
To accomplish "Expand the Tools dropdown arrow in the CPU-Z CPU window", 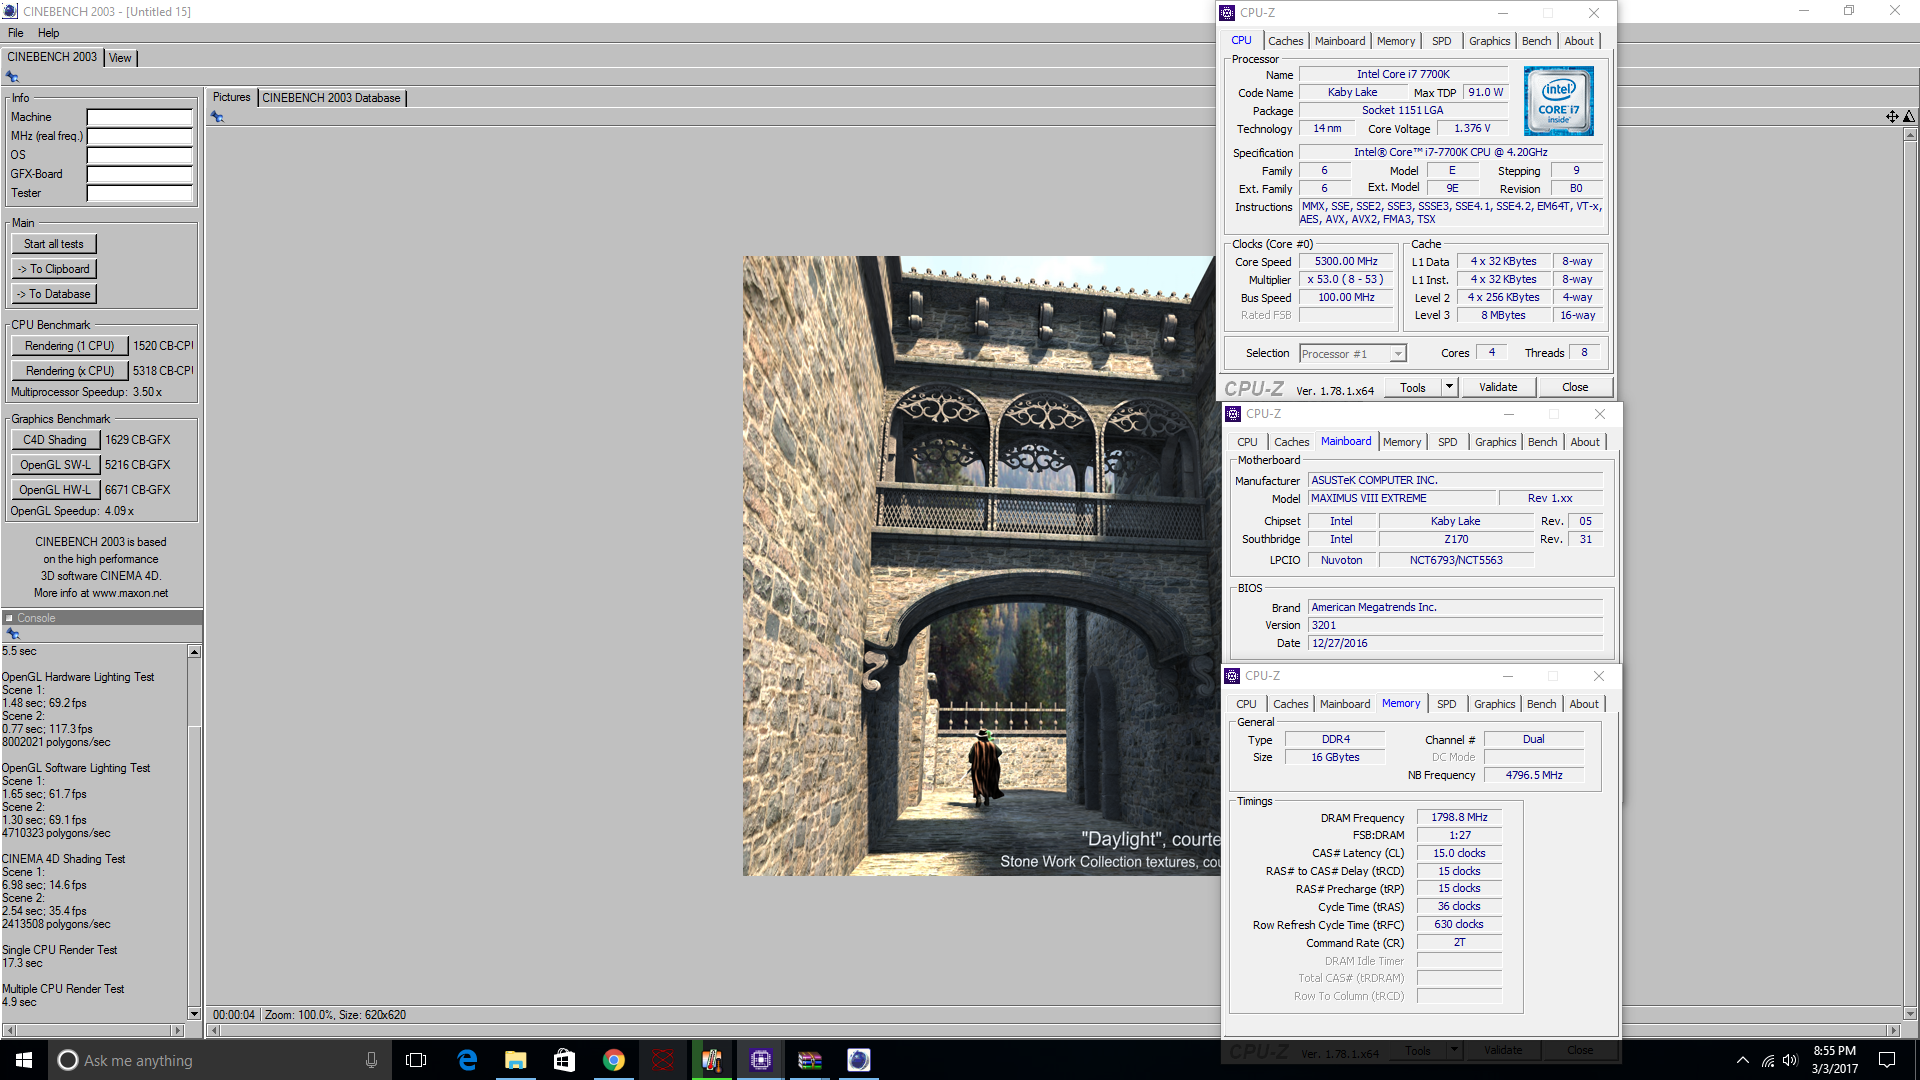I will tap(1449, 387).
